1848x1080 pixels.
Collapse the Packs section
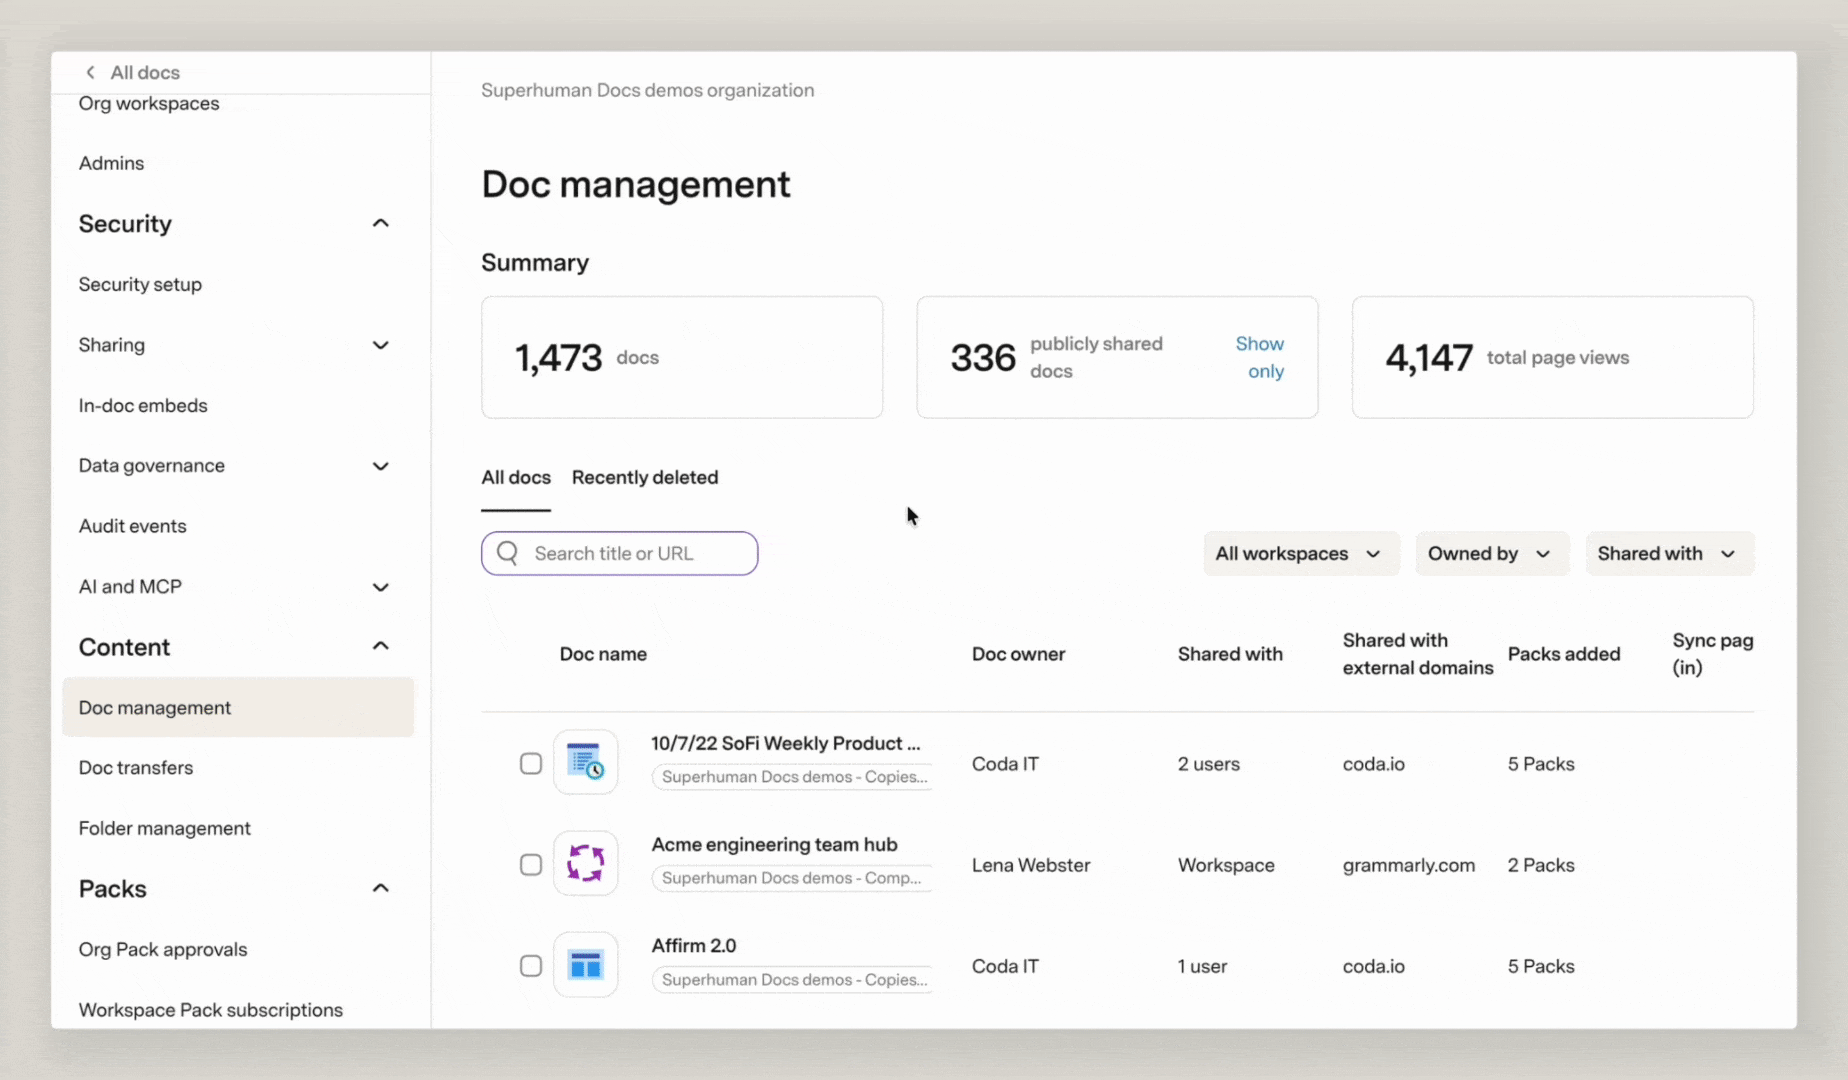click(380, 888)
